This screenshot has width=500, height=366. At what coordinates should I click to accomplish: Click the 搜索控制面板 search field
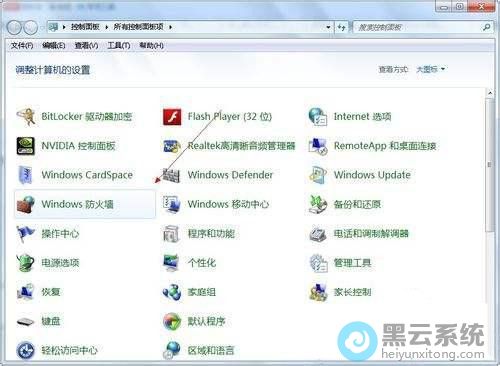(x=423, y=27)
